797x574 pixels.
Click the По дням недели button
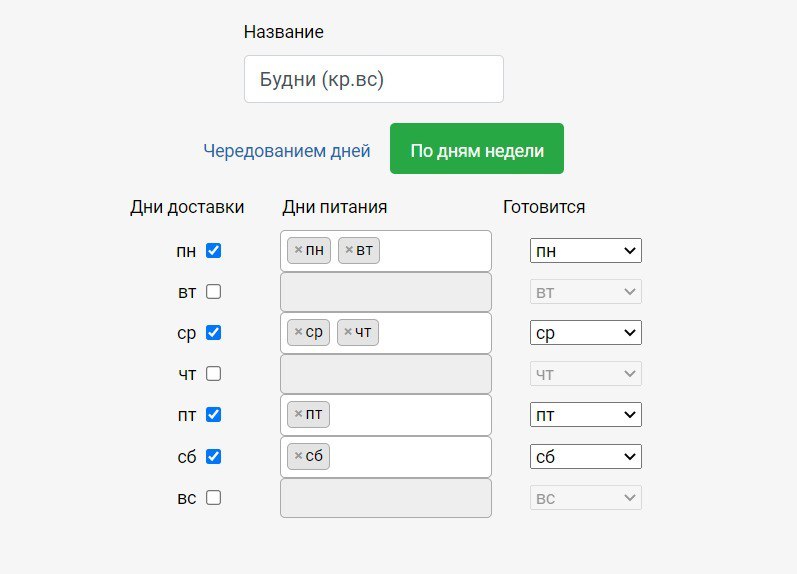tap(477, 149)
